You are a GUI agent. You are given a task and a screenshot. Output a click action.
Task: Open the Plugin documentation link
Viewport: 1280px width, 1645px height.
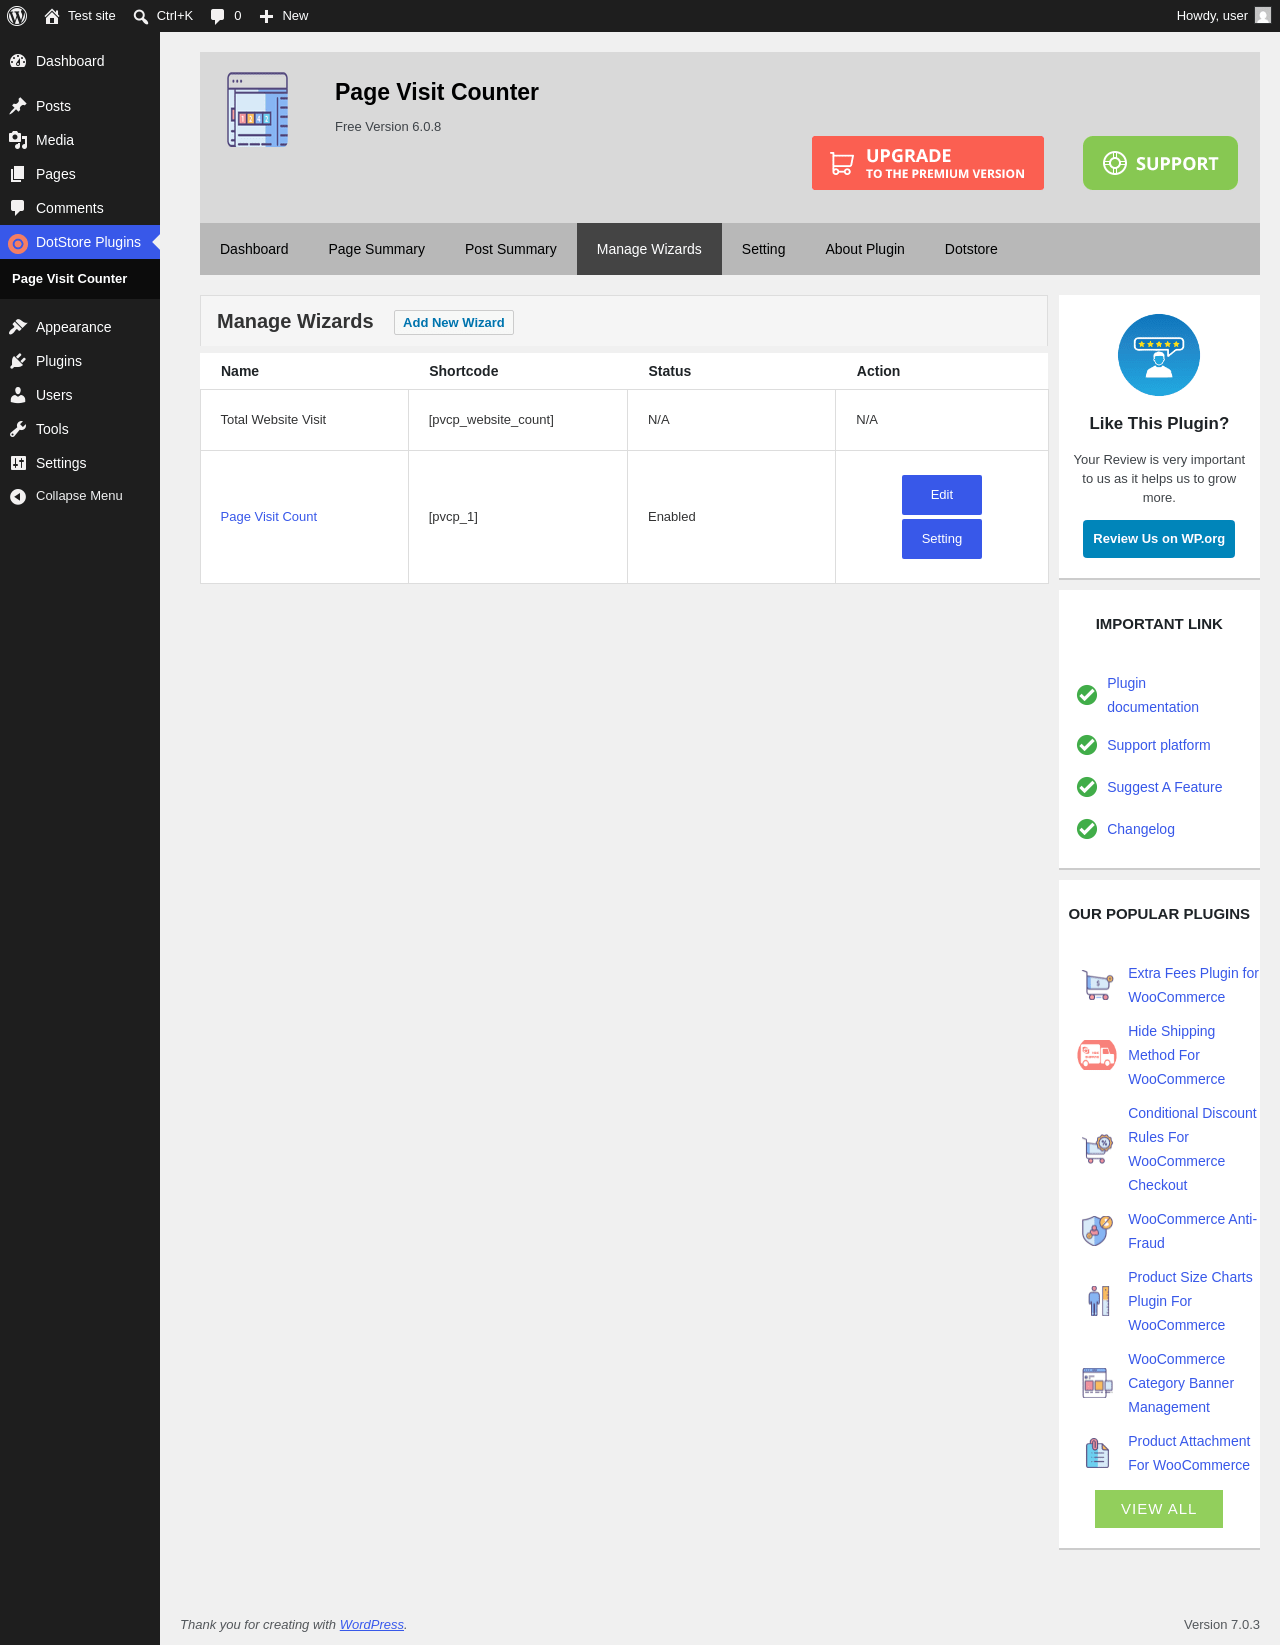point(1153,695)
